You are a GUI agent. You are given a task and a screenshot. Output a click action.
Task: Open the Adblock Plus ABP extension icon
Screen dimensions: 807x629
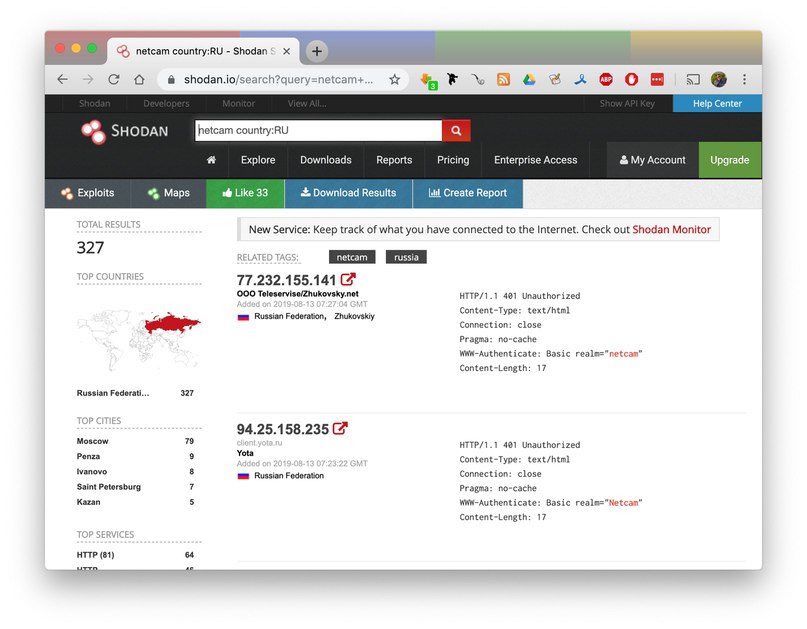click(x=606, y=79)
